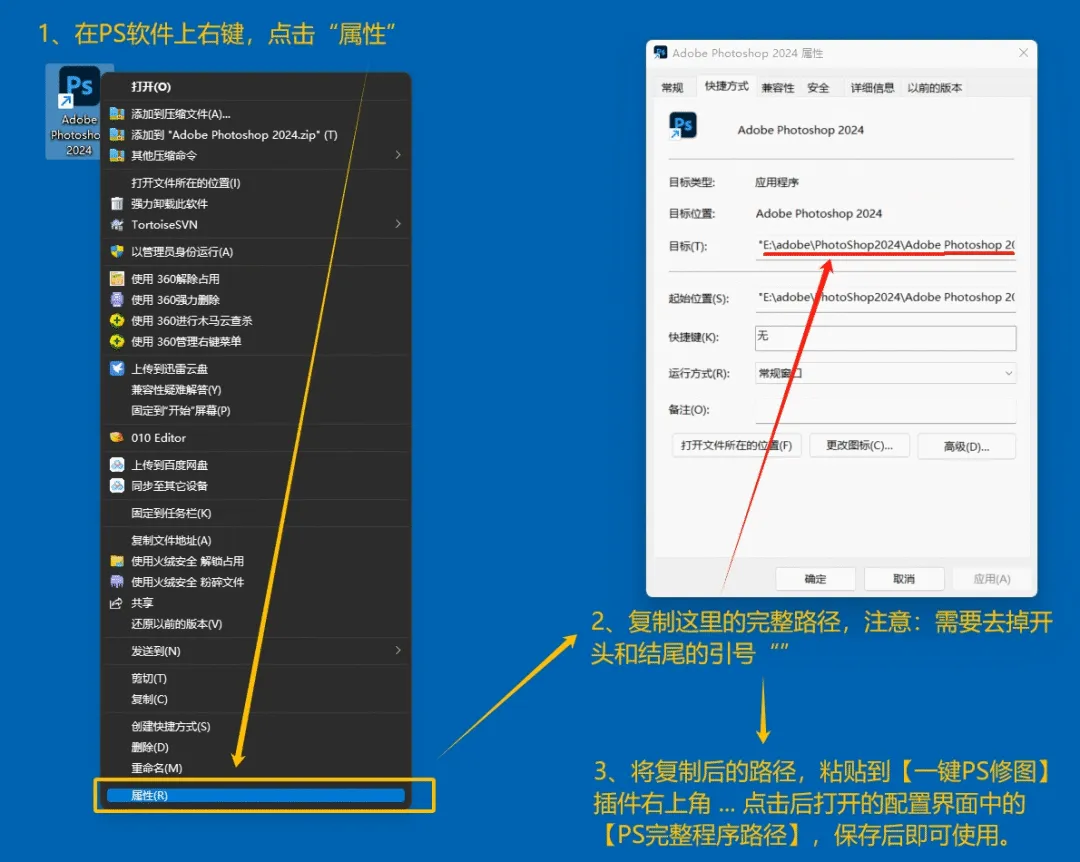This screenshot has width=1080, height=862.
Task: Click the 更改图标(C)... button
Action: tap(860, 445)
